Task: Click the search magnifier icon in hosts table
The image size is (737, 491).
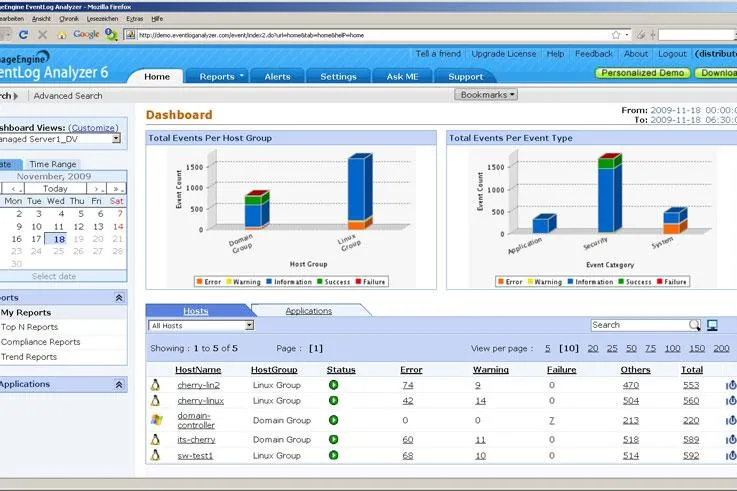Action: click(x=694, y=325)
